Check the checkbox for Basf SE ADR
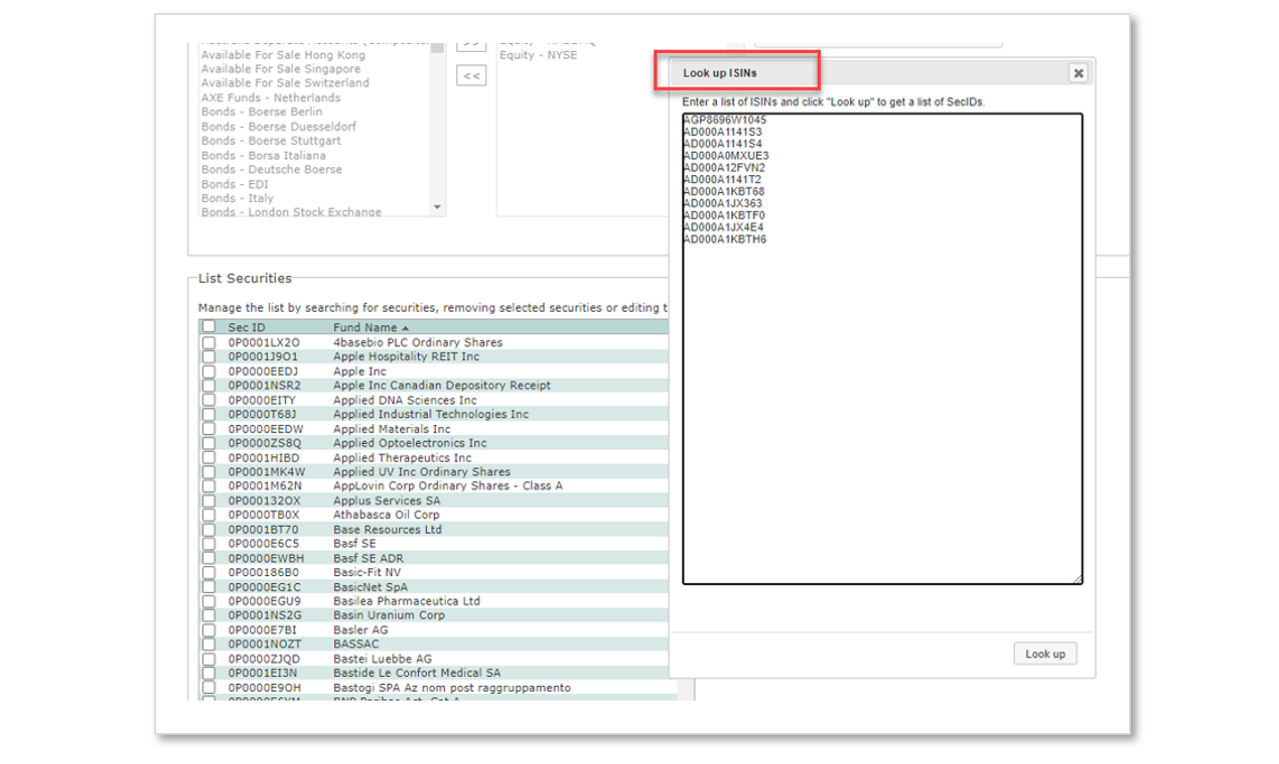Viewport: 1279px width, 764px height. (208, 558)
